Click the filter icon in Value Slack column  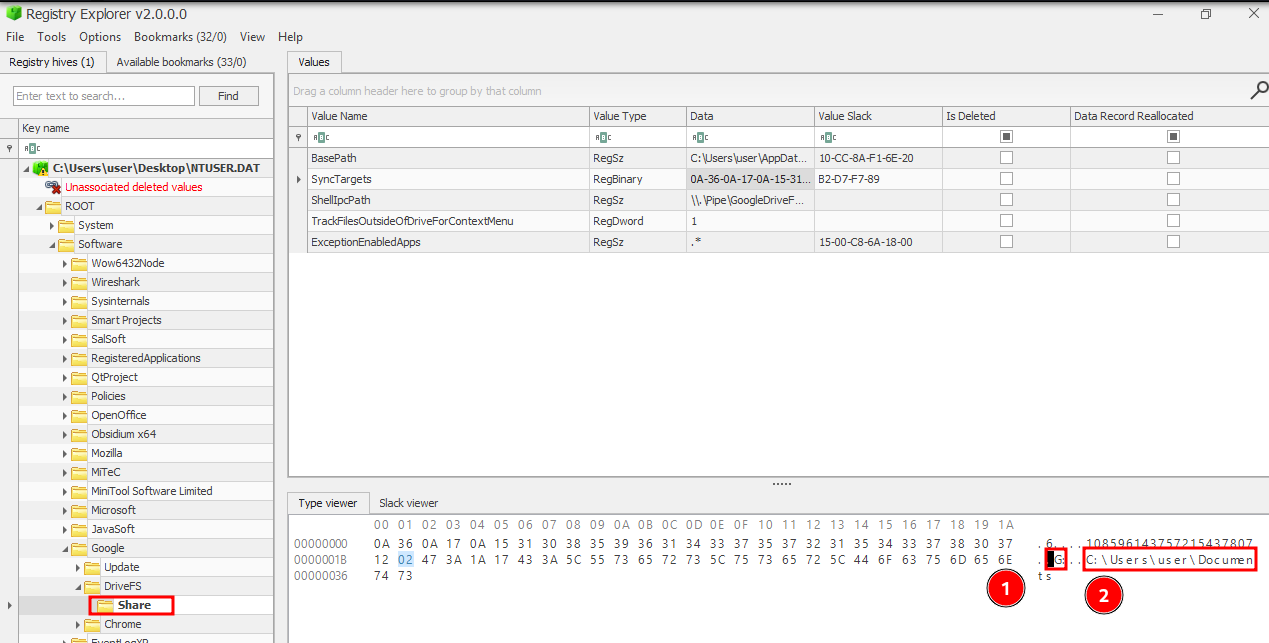pyautogui.click(x=826, y=137)
